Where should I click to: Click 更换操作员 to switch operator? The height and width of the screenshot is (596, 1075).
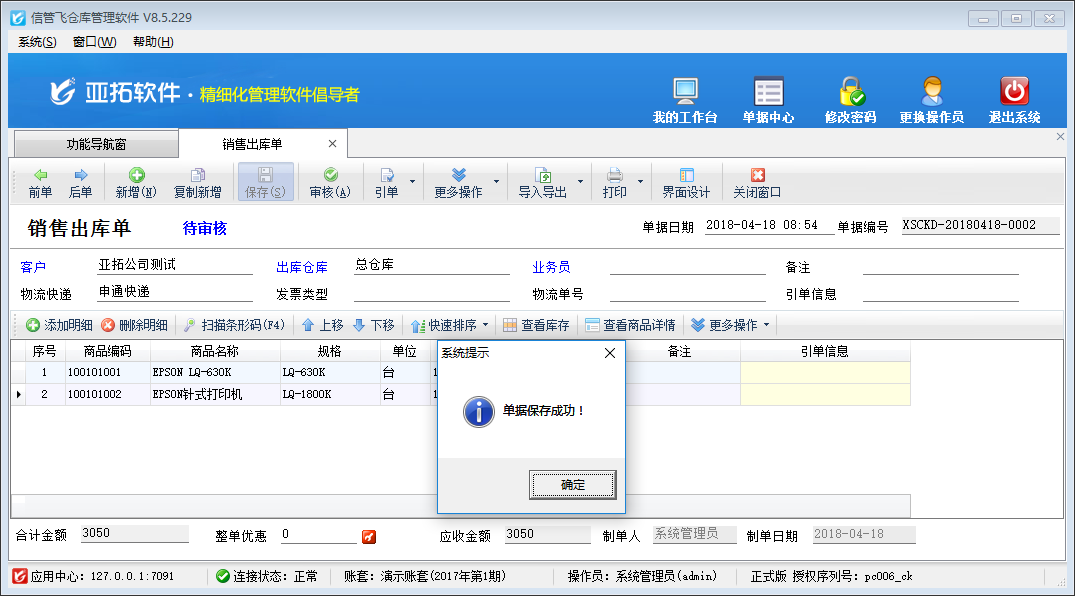tap(931, 100)
